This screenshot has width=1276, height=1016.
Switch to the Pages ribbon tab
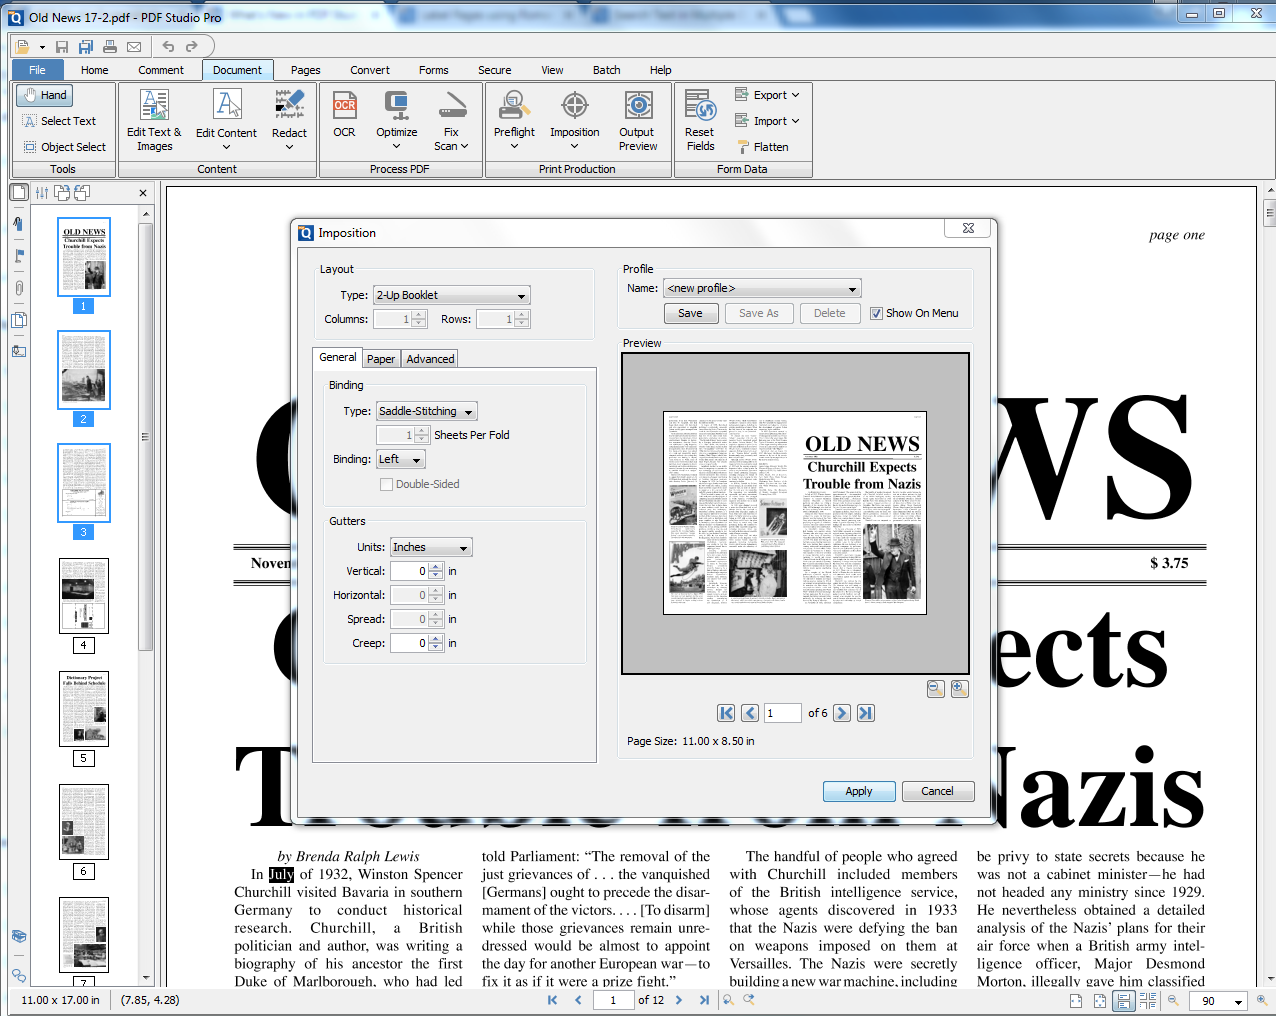click(x=306, y=70)
